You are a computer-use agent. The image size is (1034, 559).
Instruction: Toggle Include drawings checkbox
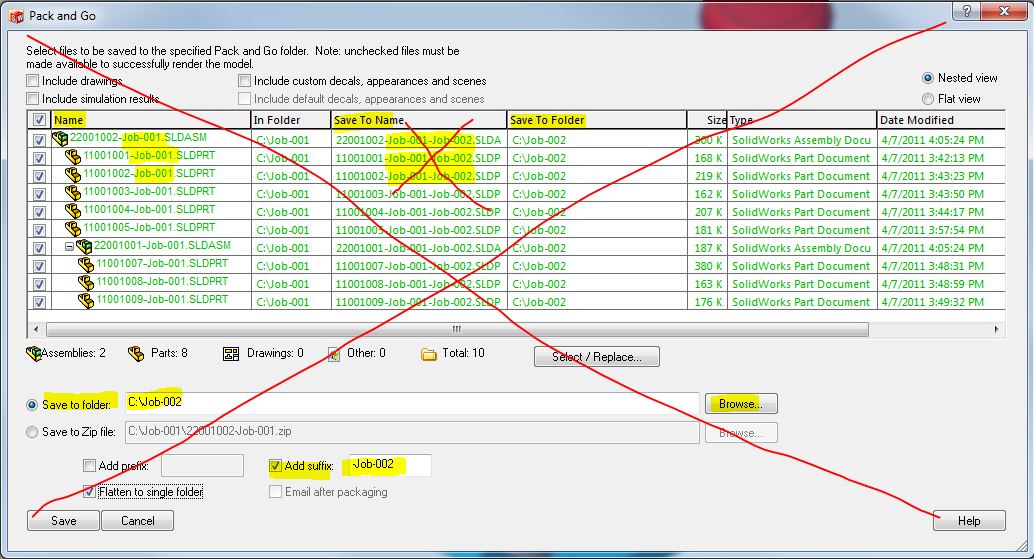tap(32, 80)
